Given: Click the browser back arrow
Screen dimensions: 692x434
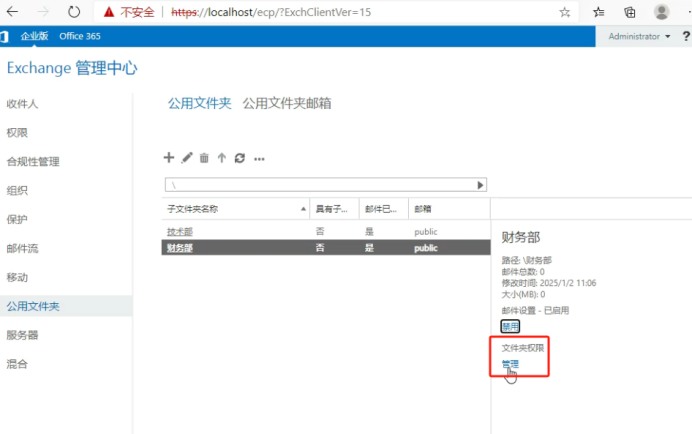Looking at the screenshot, I should click(12, 12).
